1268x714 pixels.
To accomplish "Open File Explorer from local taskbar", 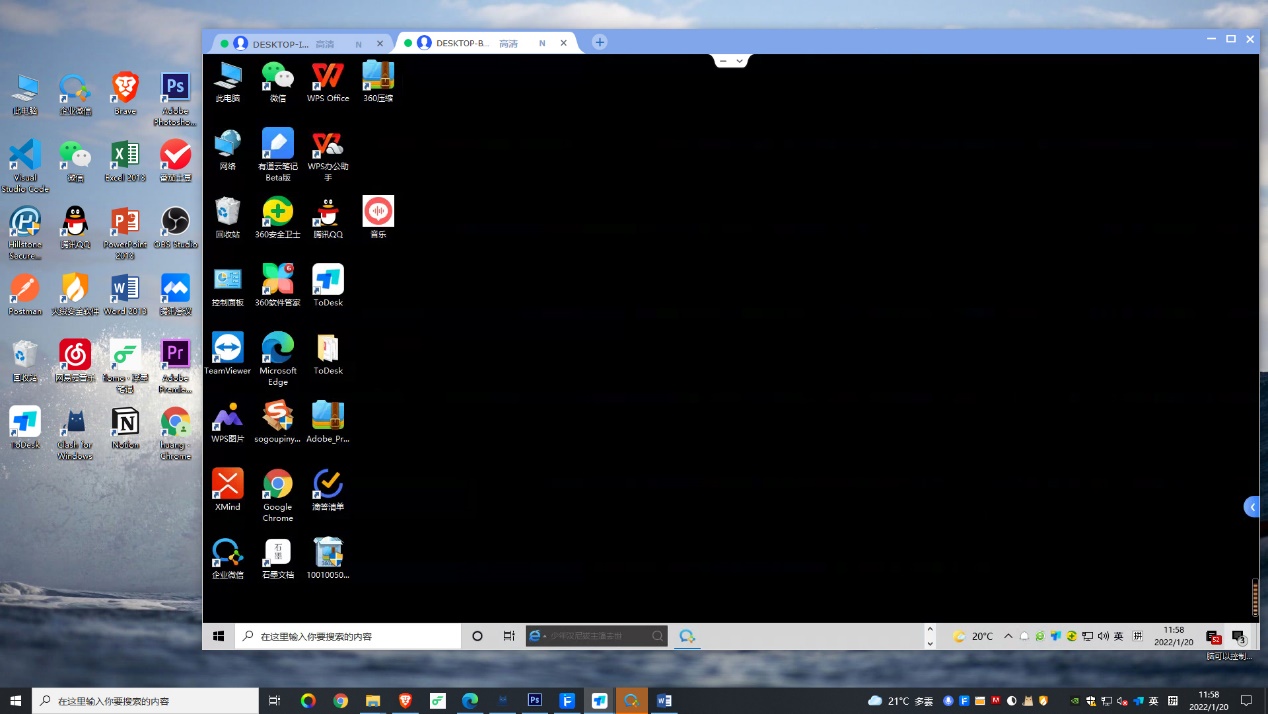I will coord(372,701).
